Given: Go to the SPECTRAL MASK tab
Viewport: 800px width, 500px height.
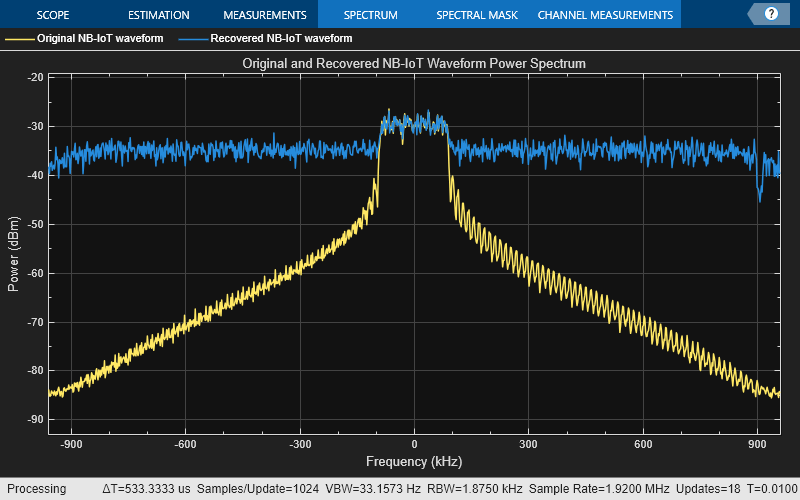Looking at the screenshot, I should 477,15.
